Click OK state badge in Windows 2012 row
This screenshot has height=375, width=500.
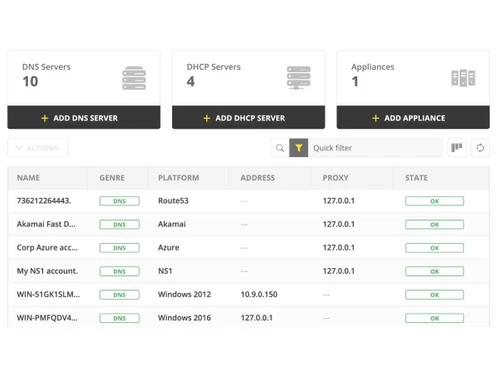point(434,295)
